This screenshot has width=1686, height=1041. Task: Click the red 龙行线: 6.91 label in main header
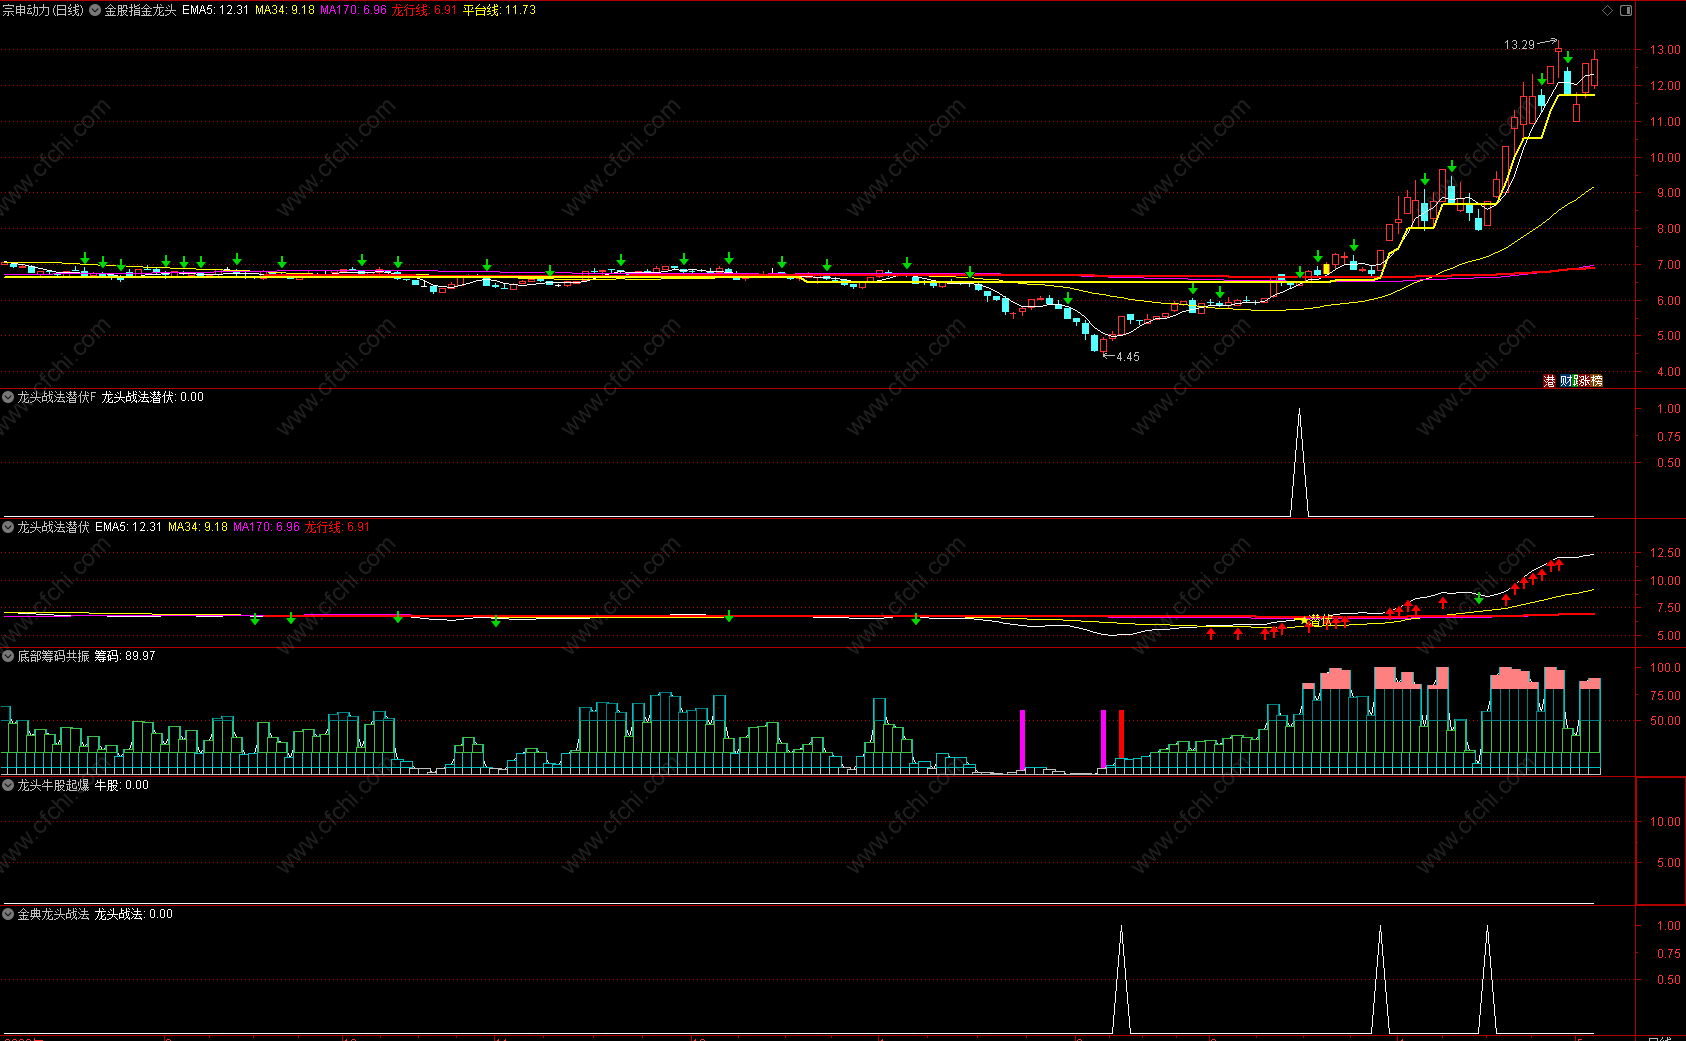424,10
